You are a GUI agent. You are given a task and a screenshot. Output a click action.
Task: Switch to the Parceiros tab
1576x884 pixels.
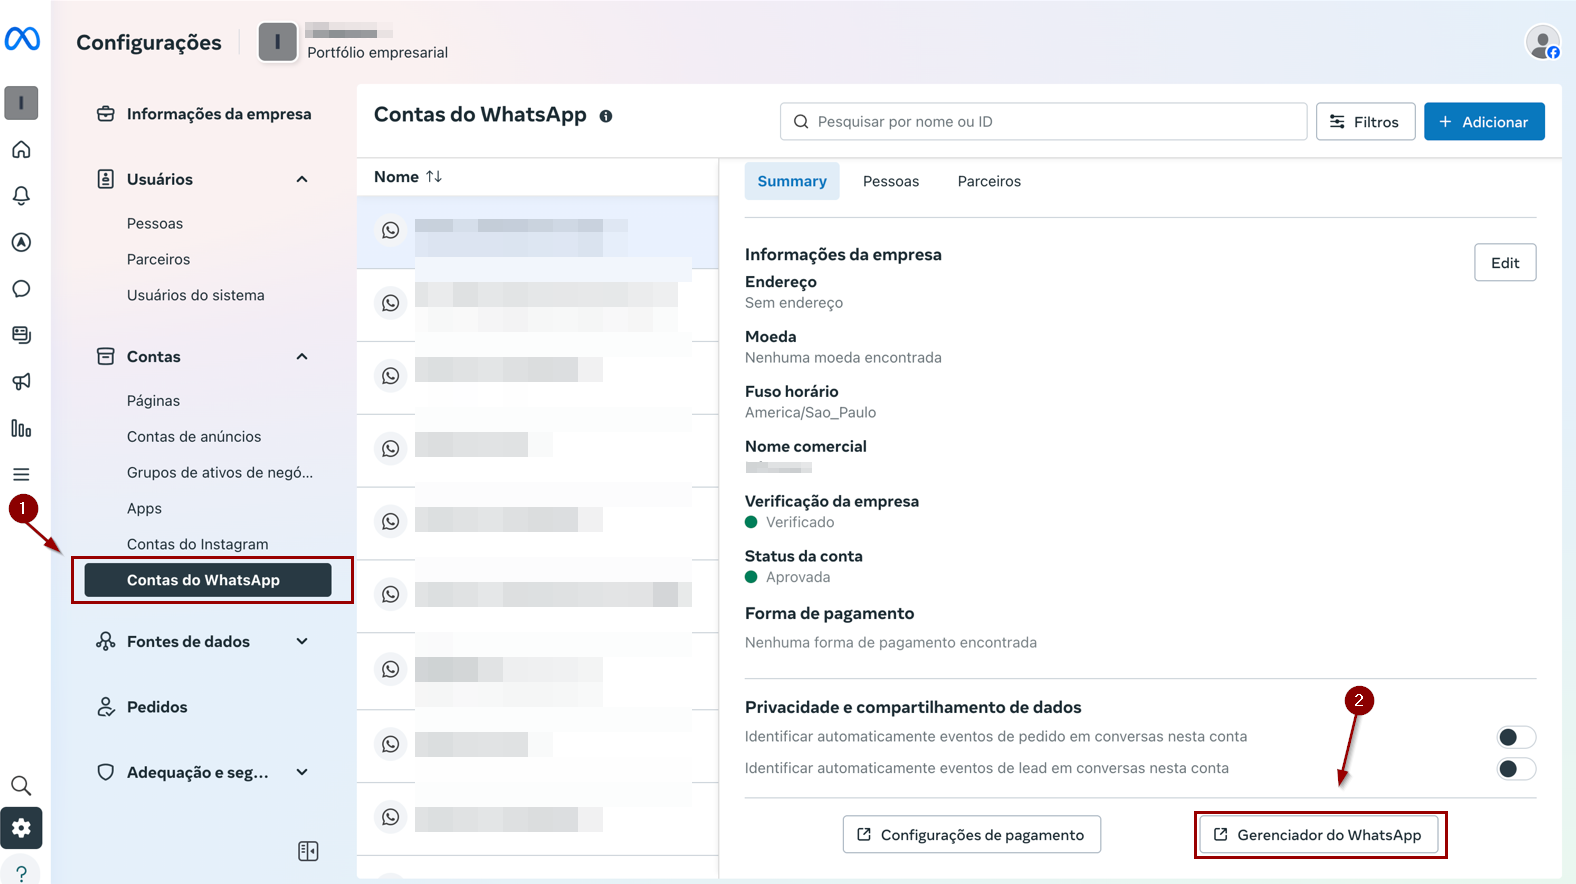click(x=989, y=181)
